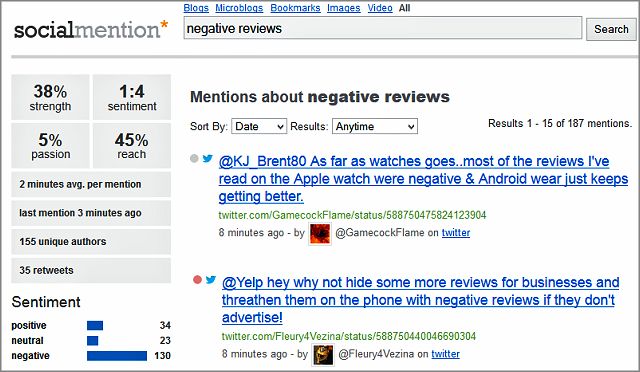Click the Twitter bird icon beside the @KJ_Brent80 mention
640x372 pixels.
208,158
